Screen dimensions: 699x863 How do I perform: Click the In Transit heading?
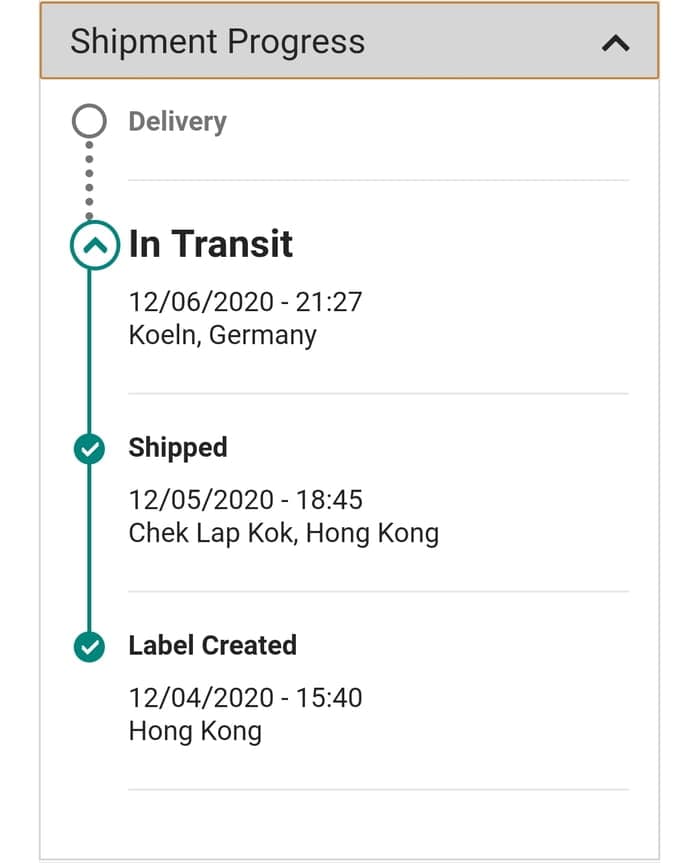pos(210,244)
